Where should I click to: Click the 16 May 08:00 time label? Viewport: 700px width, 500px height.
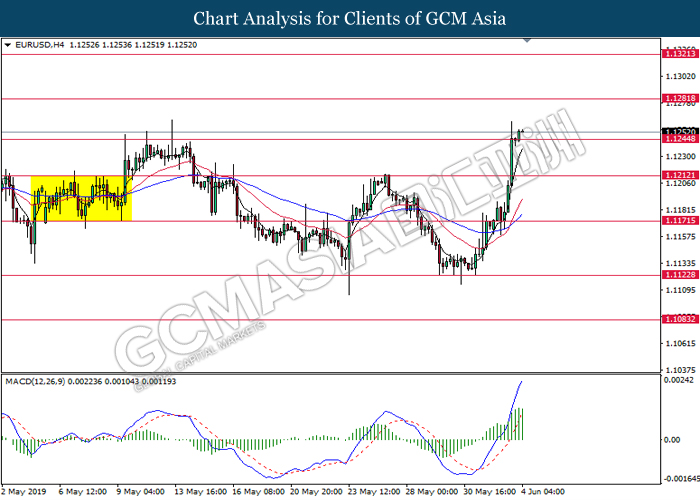click(x=258, y=492)
